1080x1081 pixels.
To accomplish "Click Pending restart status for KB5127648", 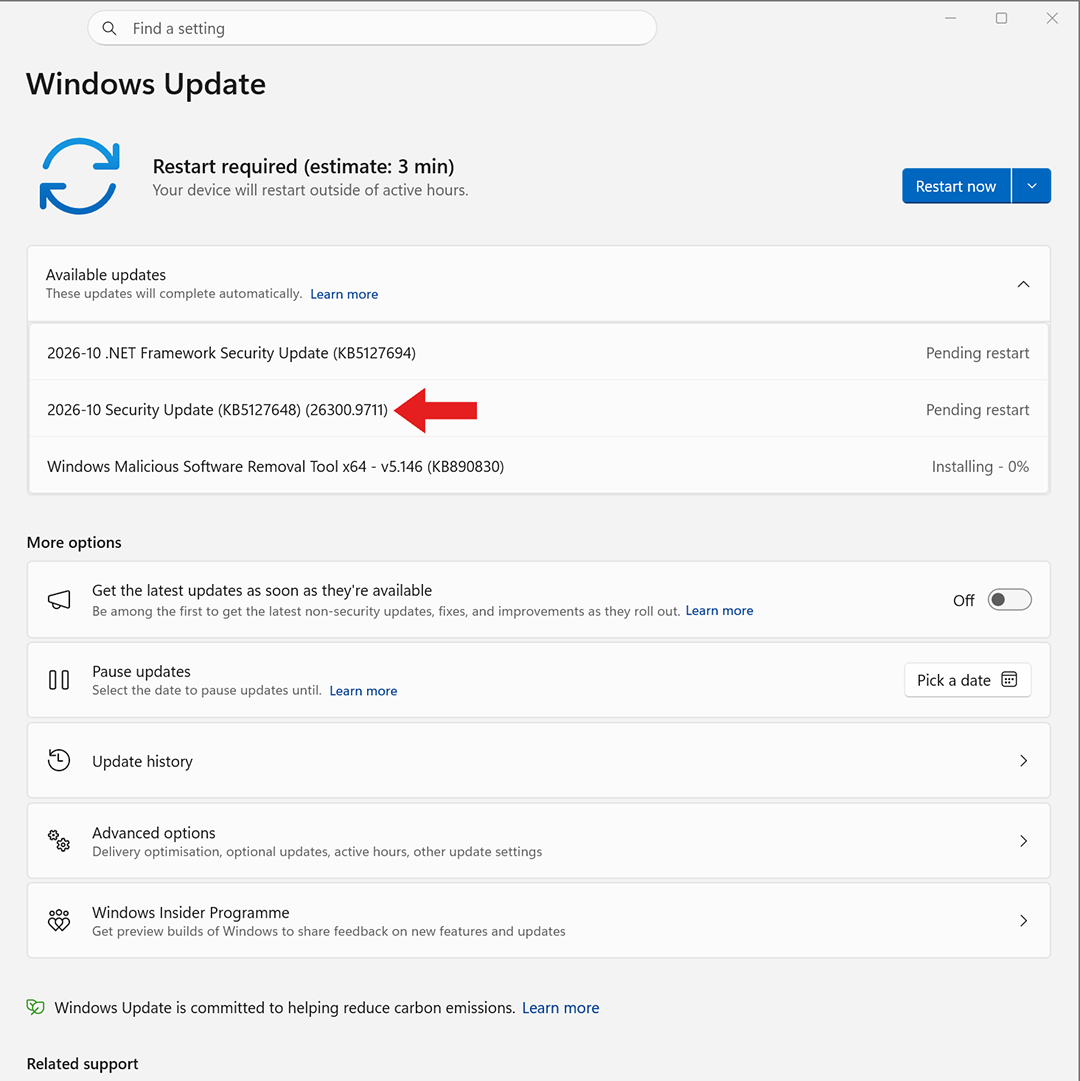I will pos(977,410).
